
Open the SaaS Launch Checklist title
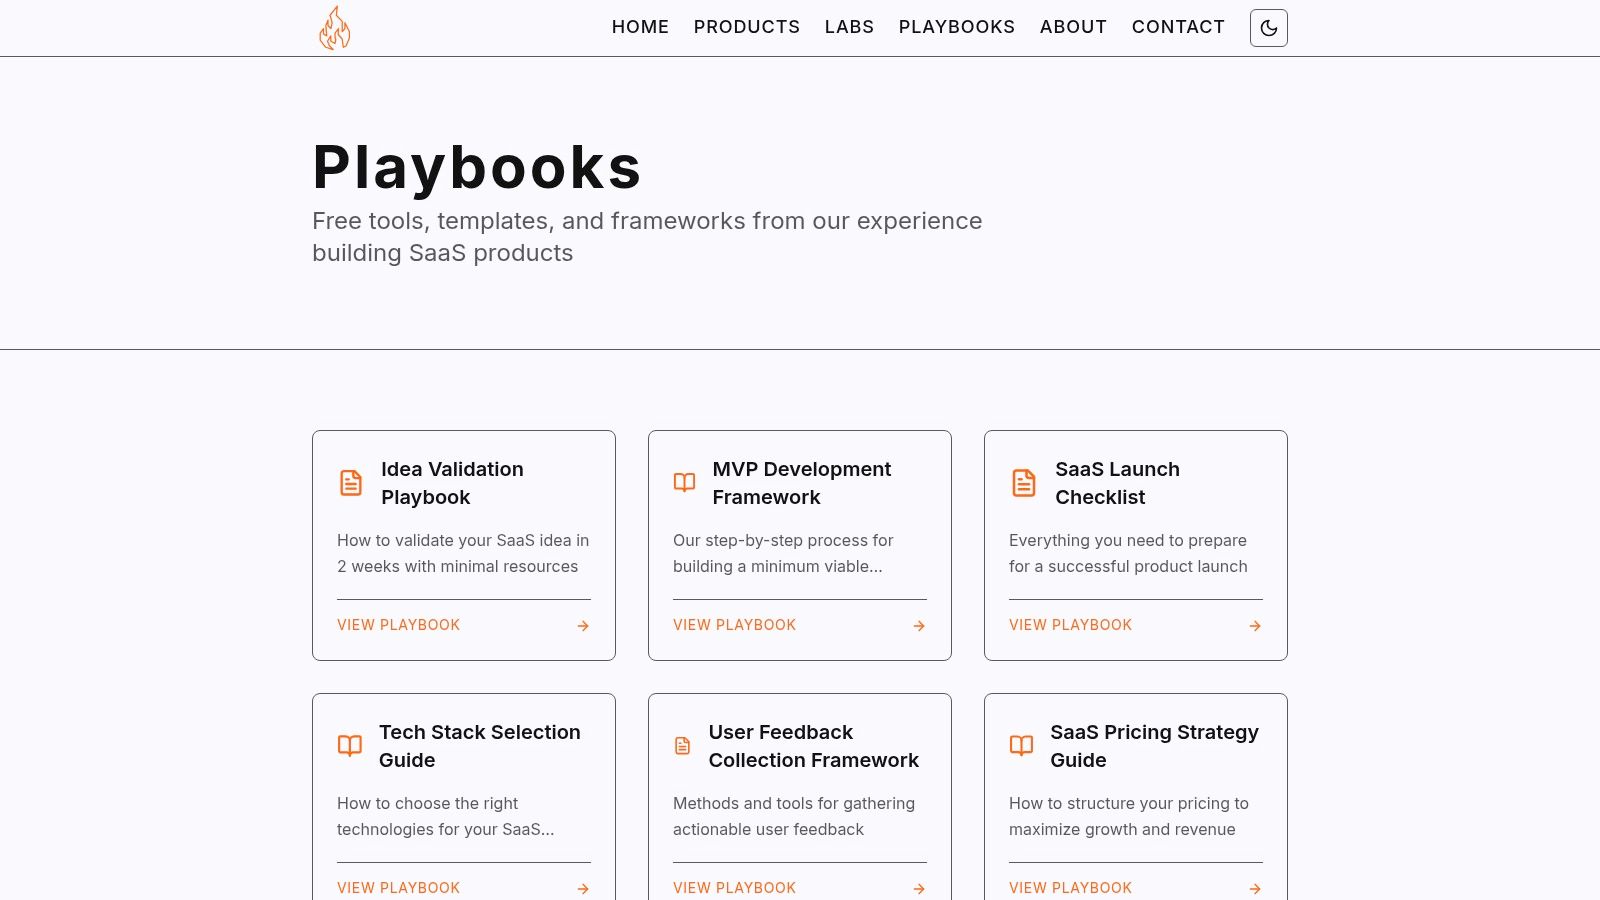(1117, 483)
